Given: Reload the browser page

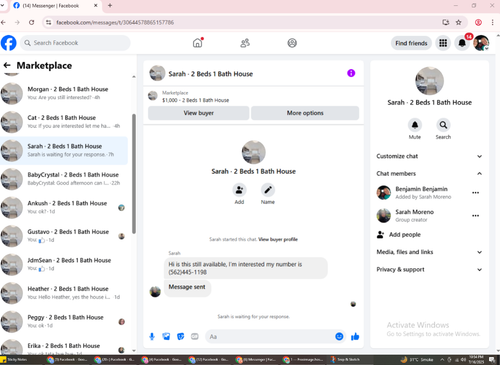Looking at the screenshot, I should click(x=31, y=22).
